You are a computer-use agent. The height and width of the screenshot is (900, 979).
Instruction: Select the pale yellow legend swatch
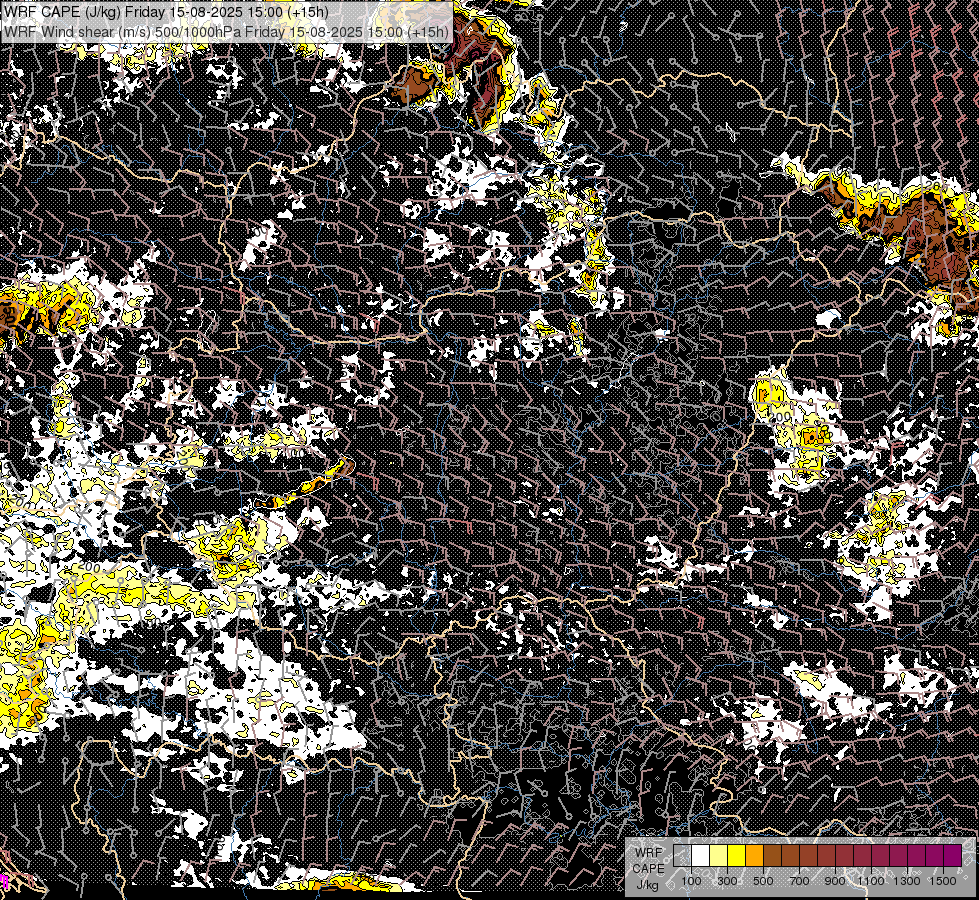pos(718,855)
